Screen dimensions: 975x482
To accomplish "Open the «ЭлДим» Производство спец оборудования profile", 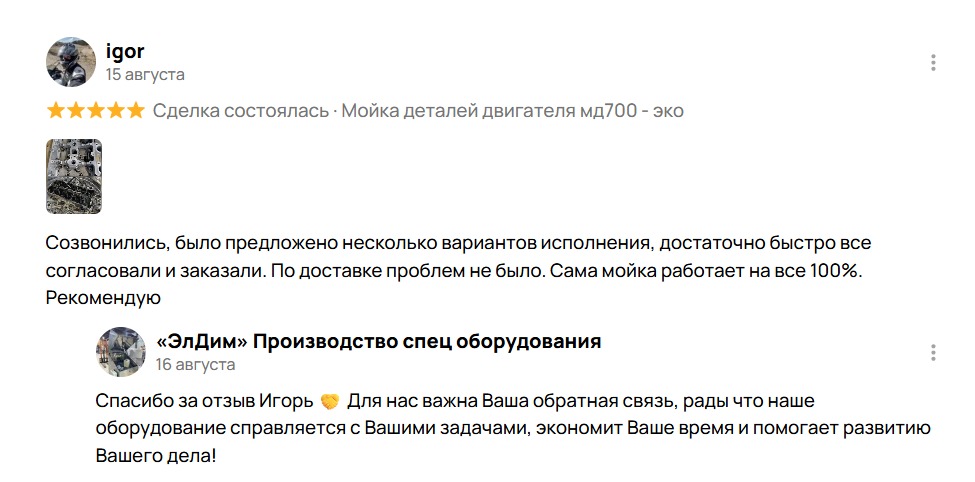I will point(378,341).
